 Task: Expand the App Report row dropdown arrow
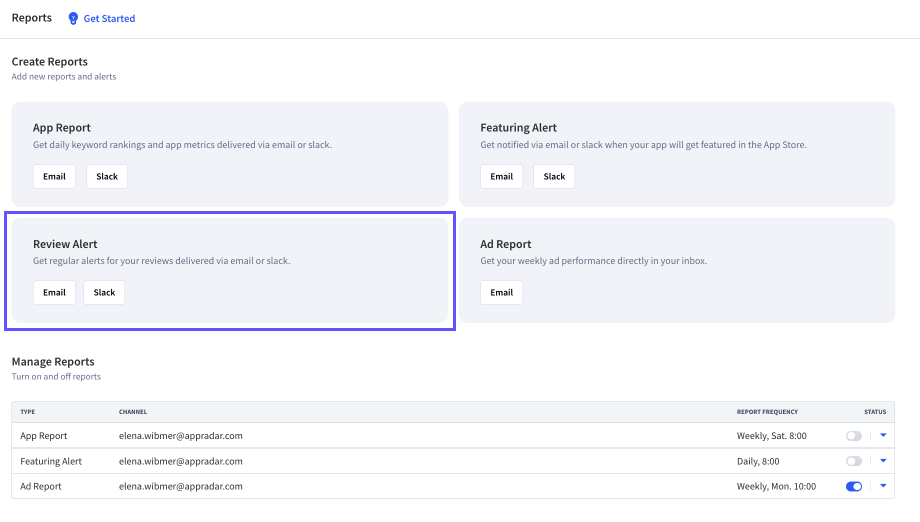(883, 435)
